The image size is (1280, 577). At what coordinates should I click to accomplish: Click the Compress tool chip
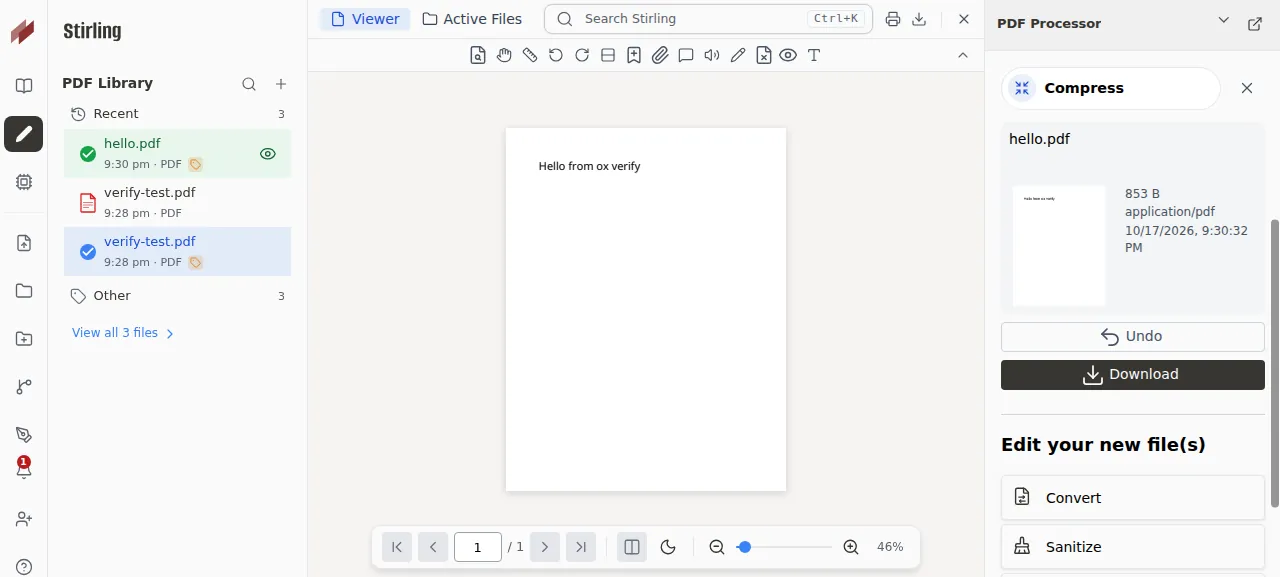click(1111, 88)
